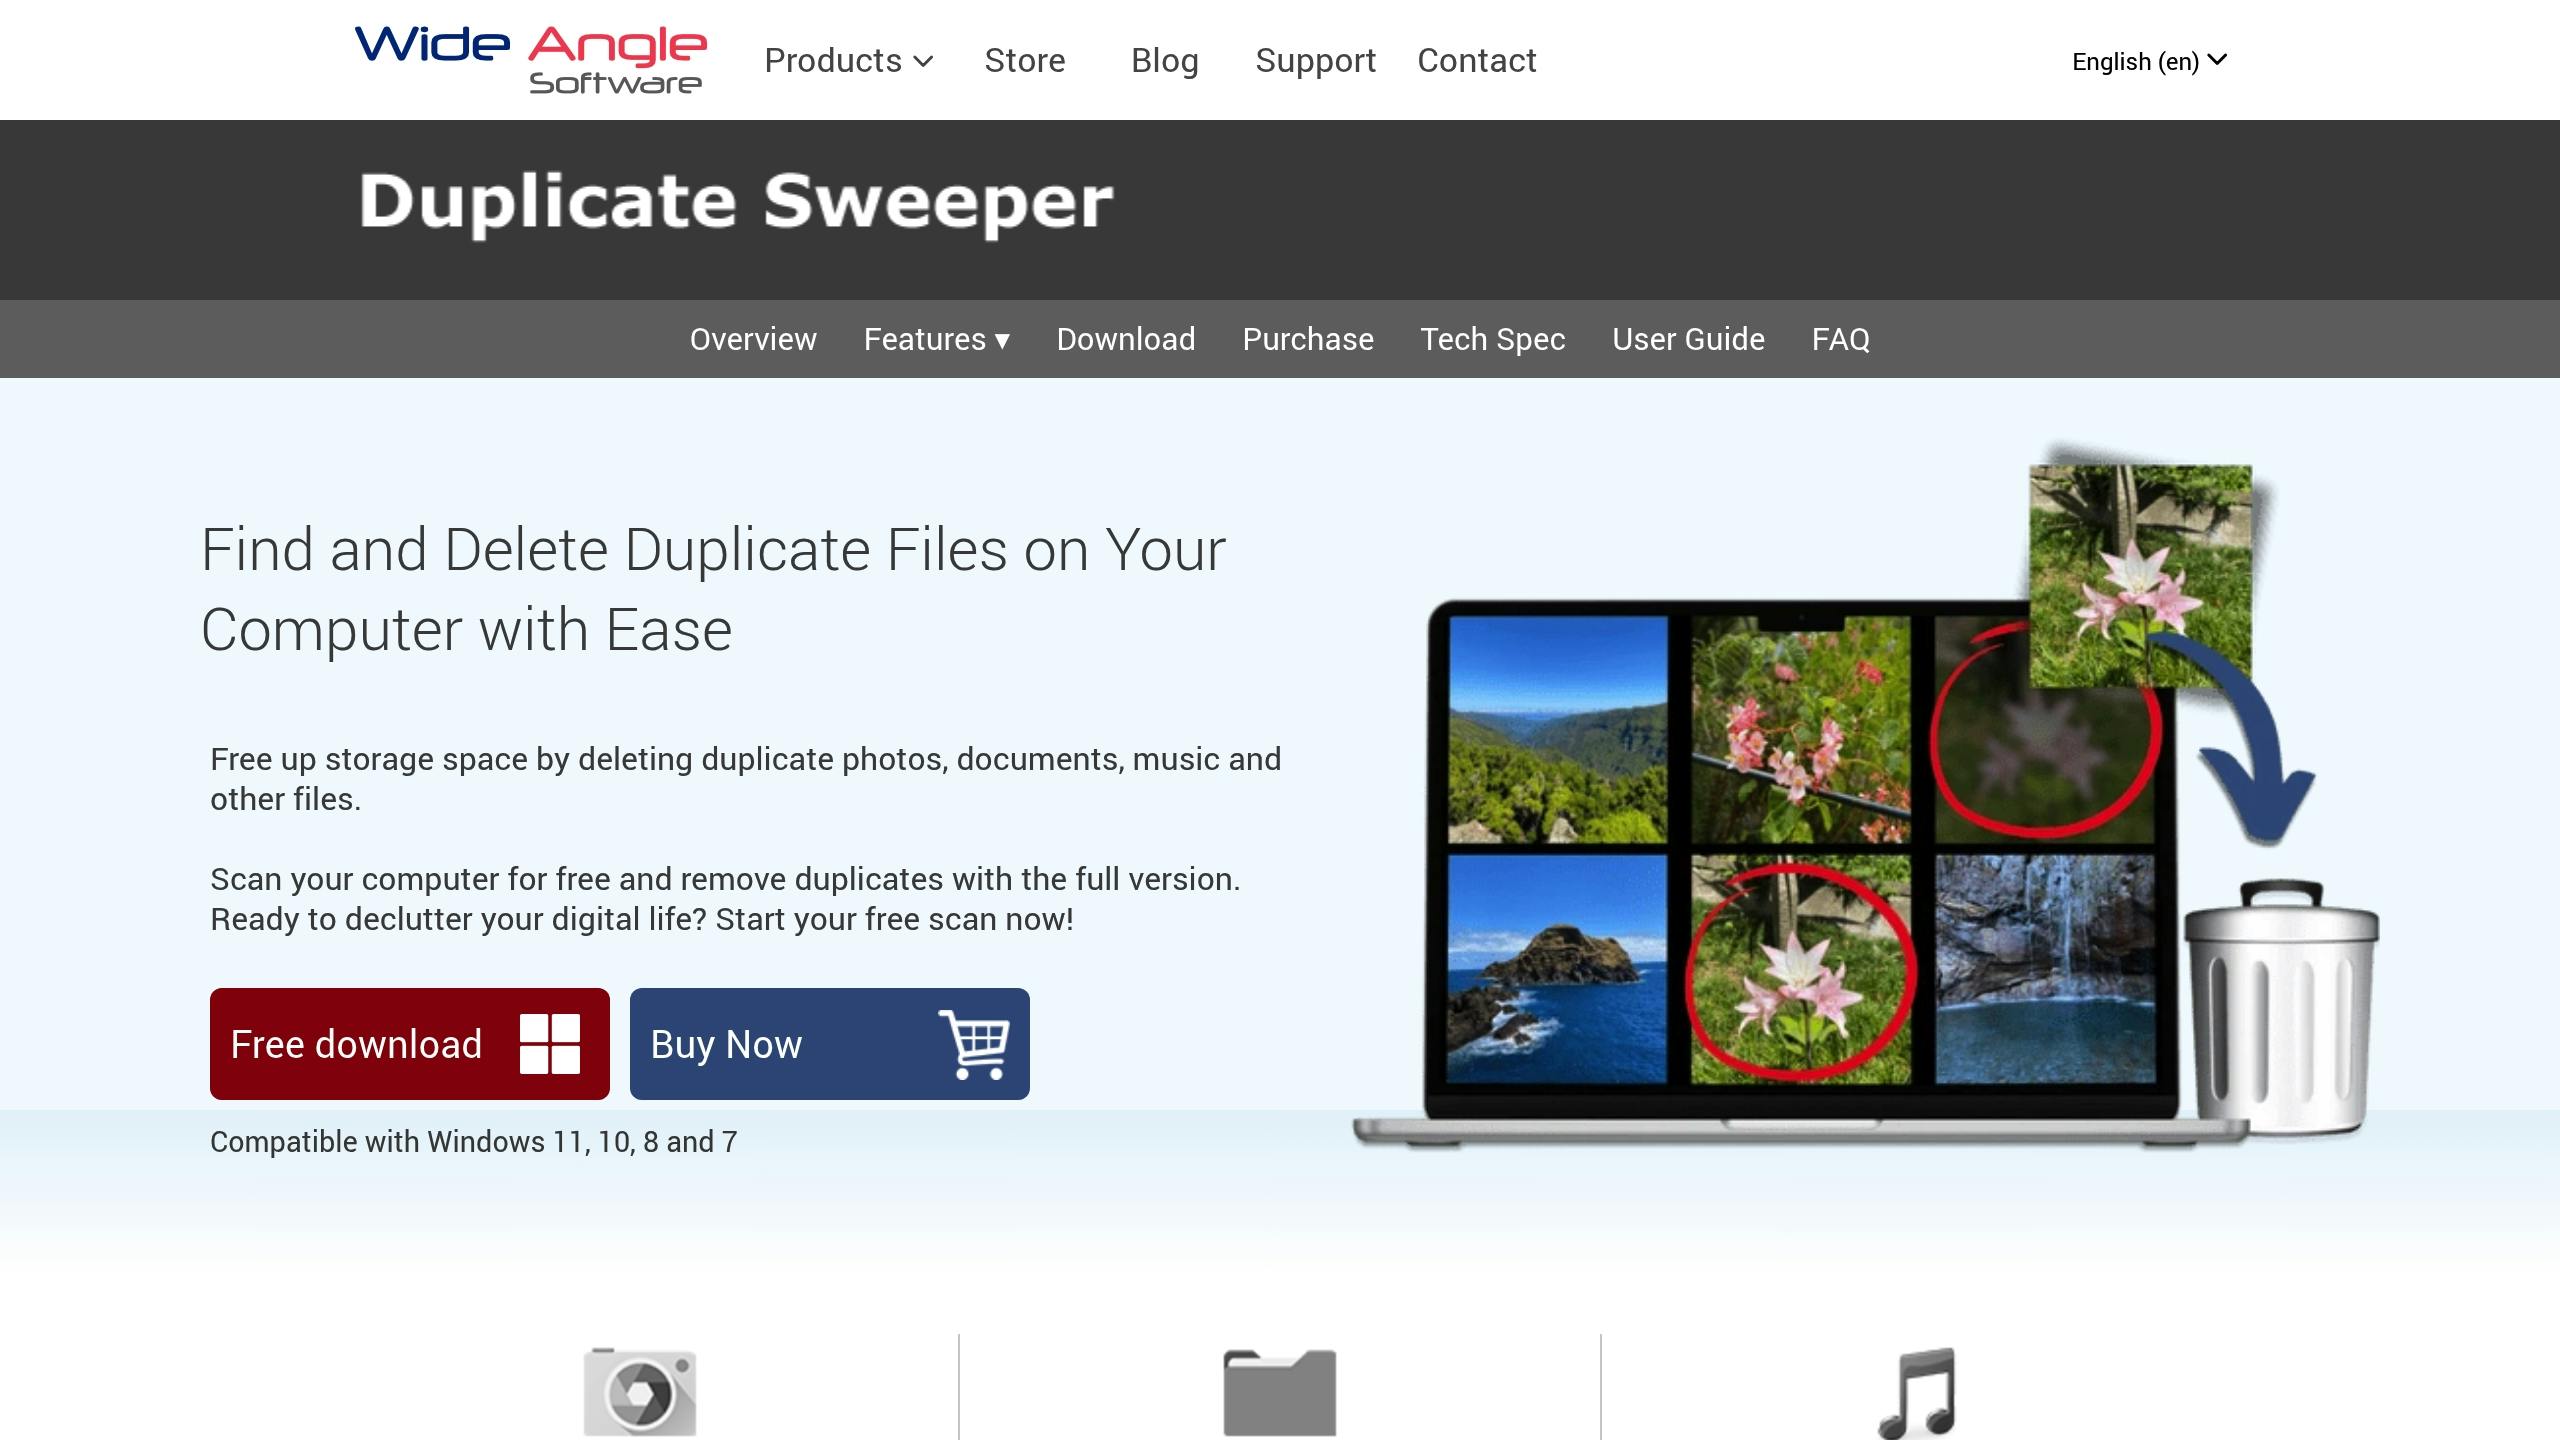Click the laptop's waterfall photo thumbnail
2560x1440 pixels.
(2044, 968)
